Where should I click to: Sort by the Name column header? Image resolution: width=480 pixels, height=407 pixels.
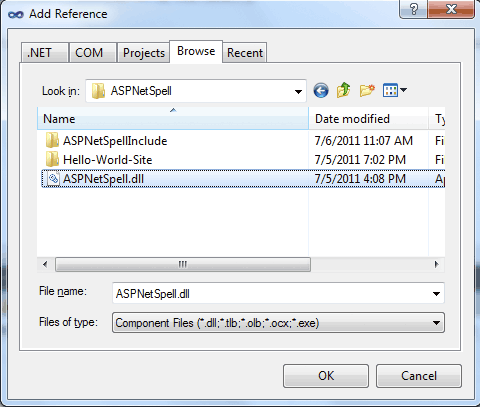[173, 119]
